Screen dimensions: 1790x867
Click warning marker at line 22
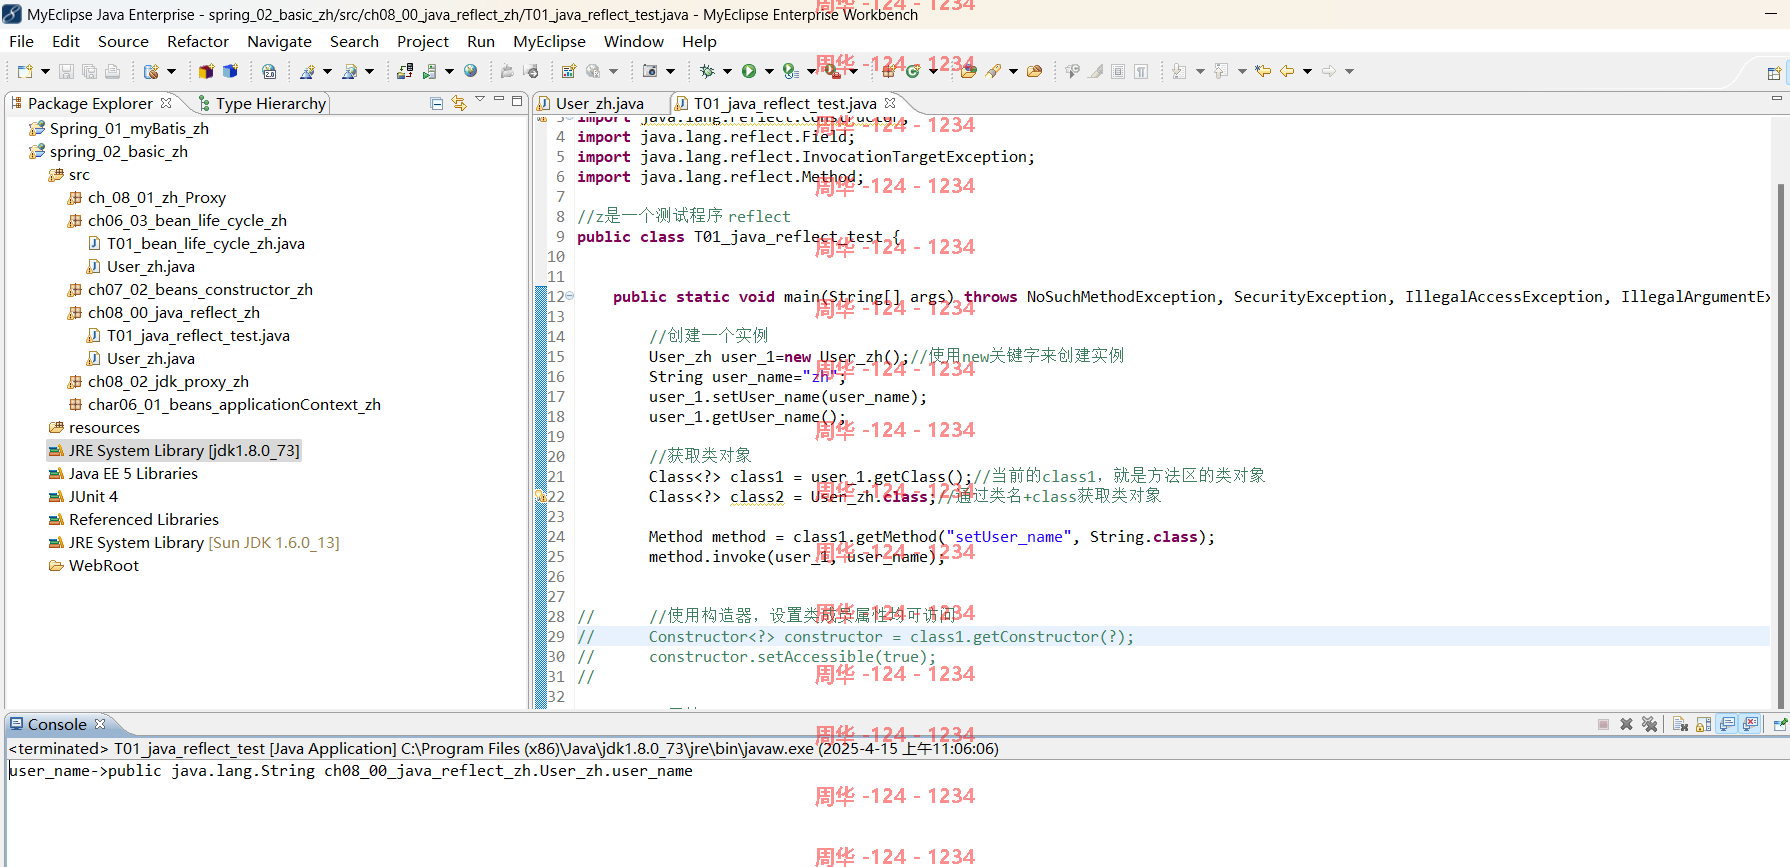click(x=540, y=496)
